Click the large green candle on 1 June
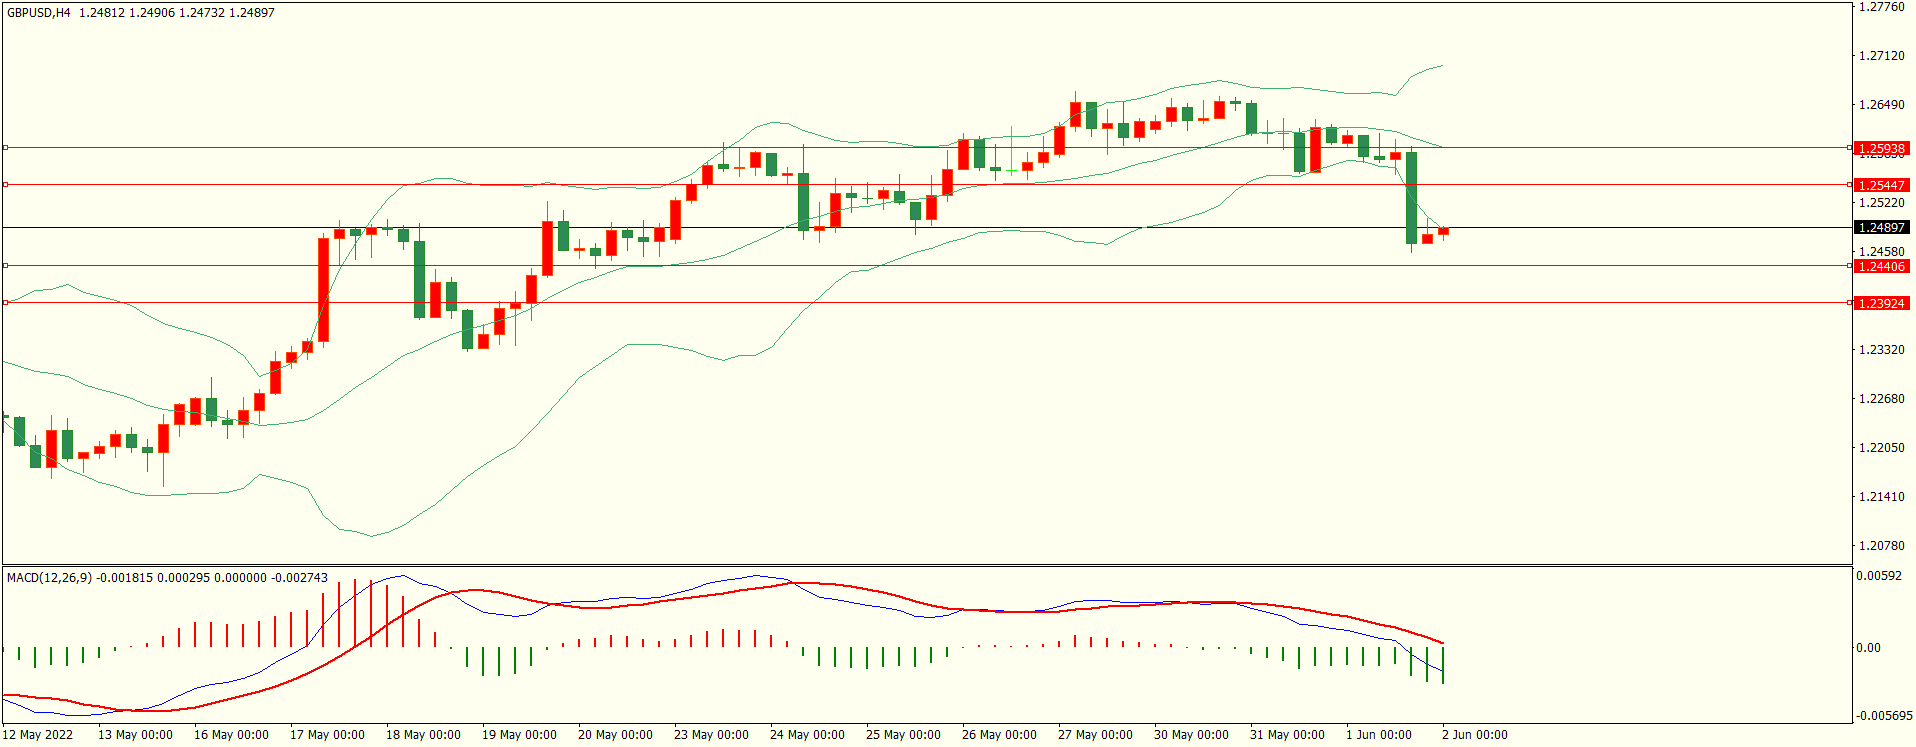Viewport: 1916px width, 747px height. tap(1411, 198)
